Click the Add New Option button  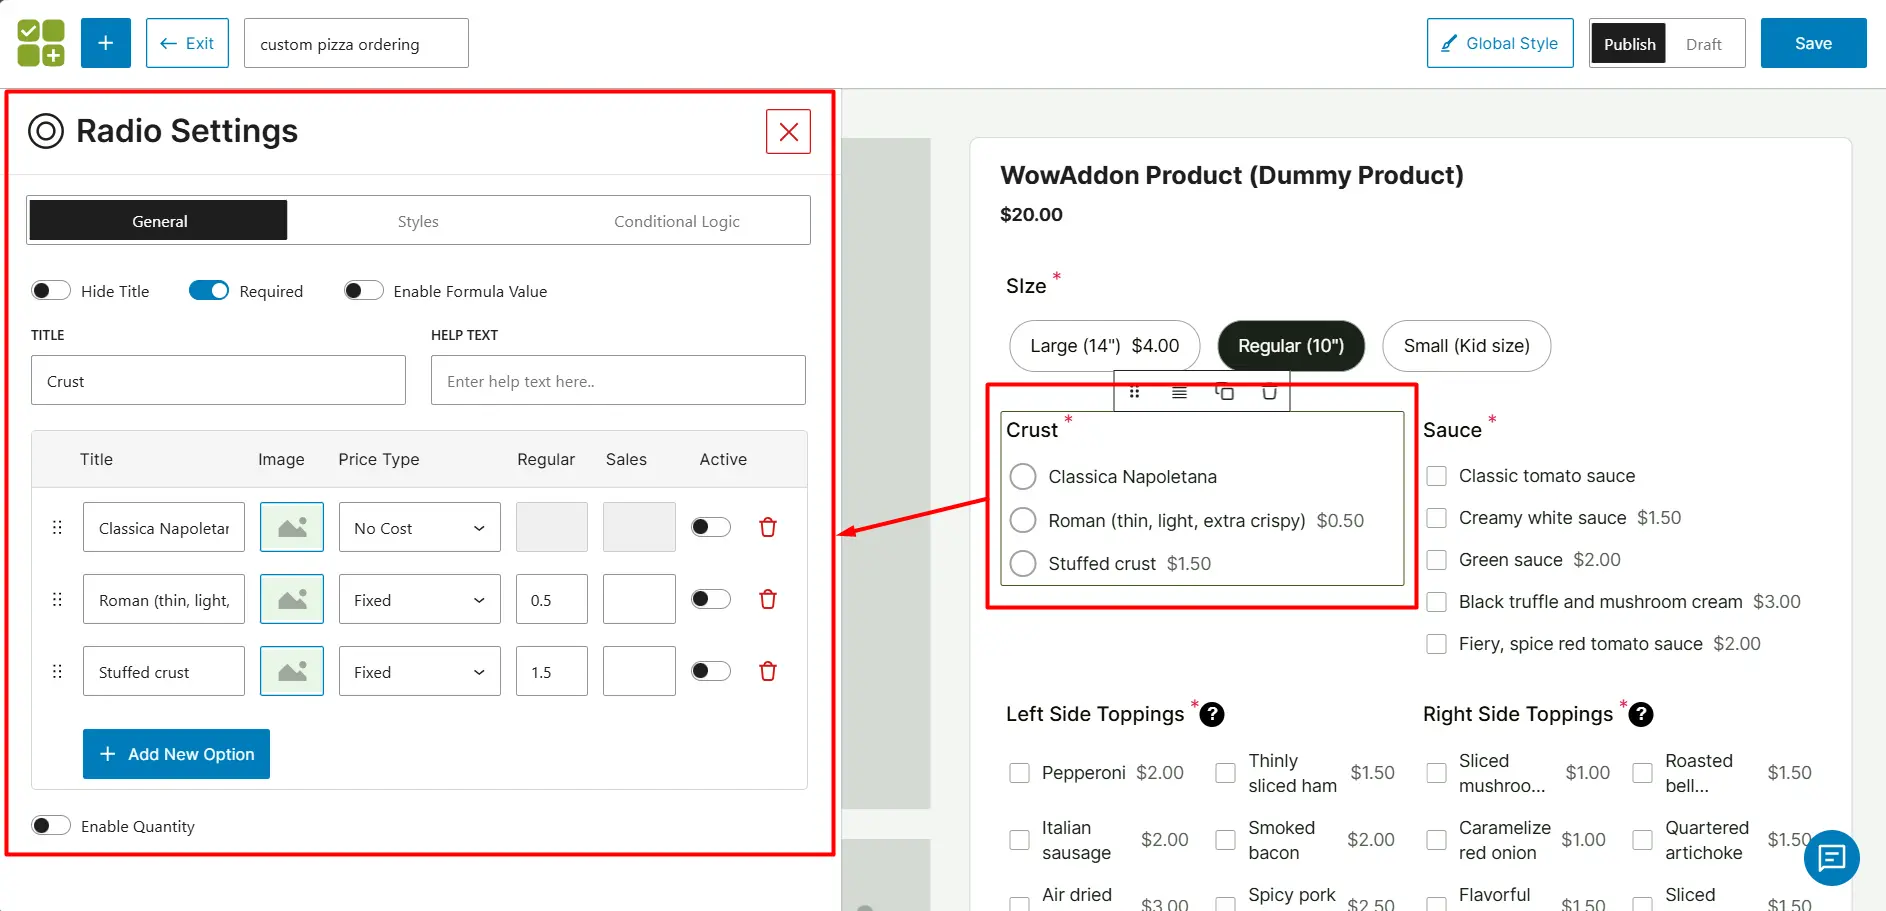176,753
